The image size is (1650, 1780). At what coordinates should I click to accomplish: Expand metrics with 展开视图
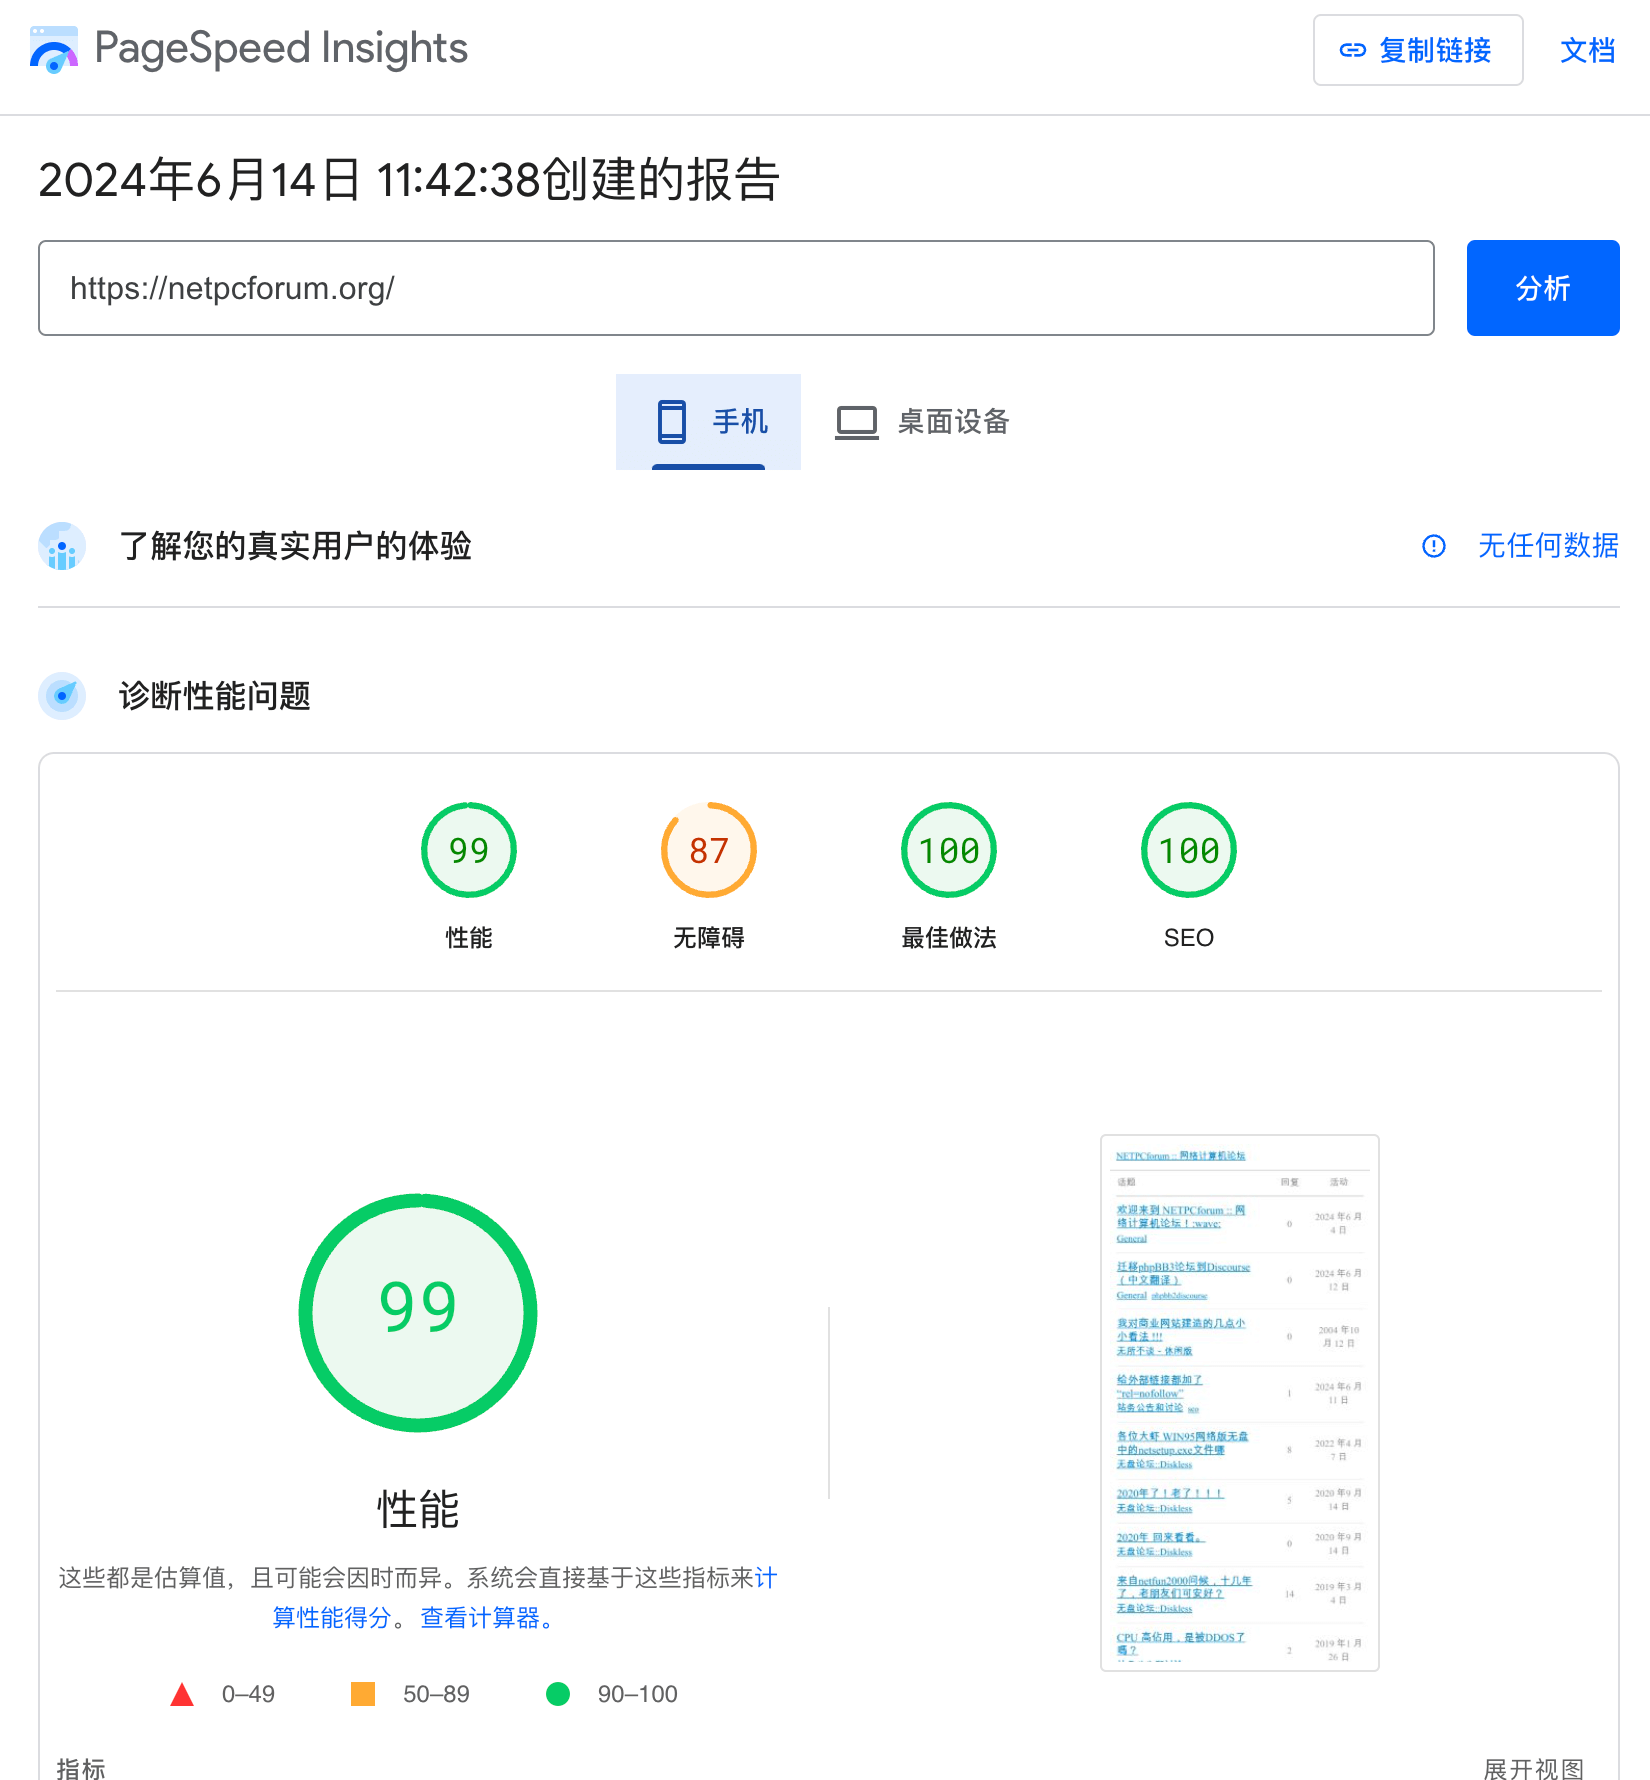tap(1533, 1768)
